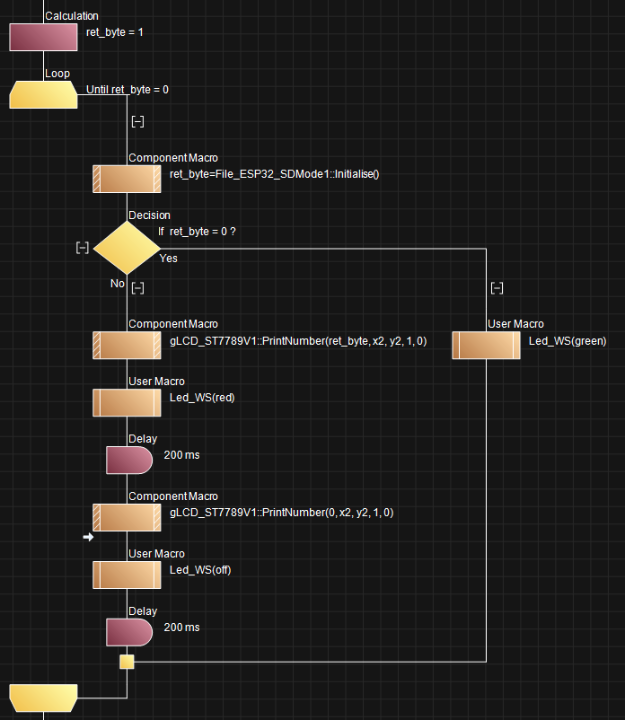Select the Loop end icon at bottom

tap(43, 697)
